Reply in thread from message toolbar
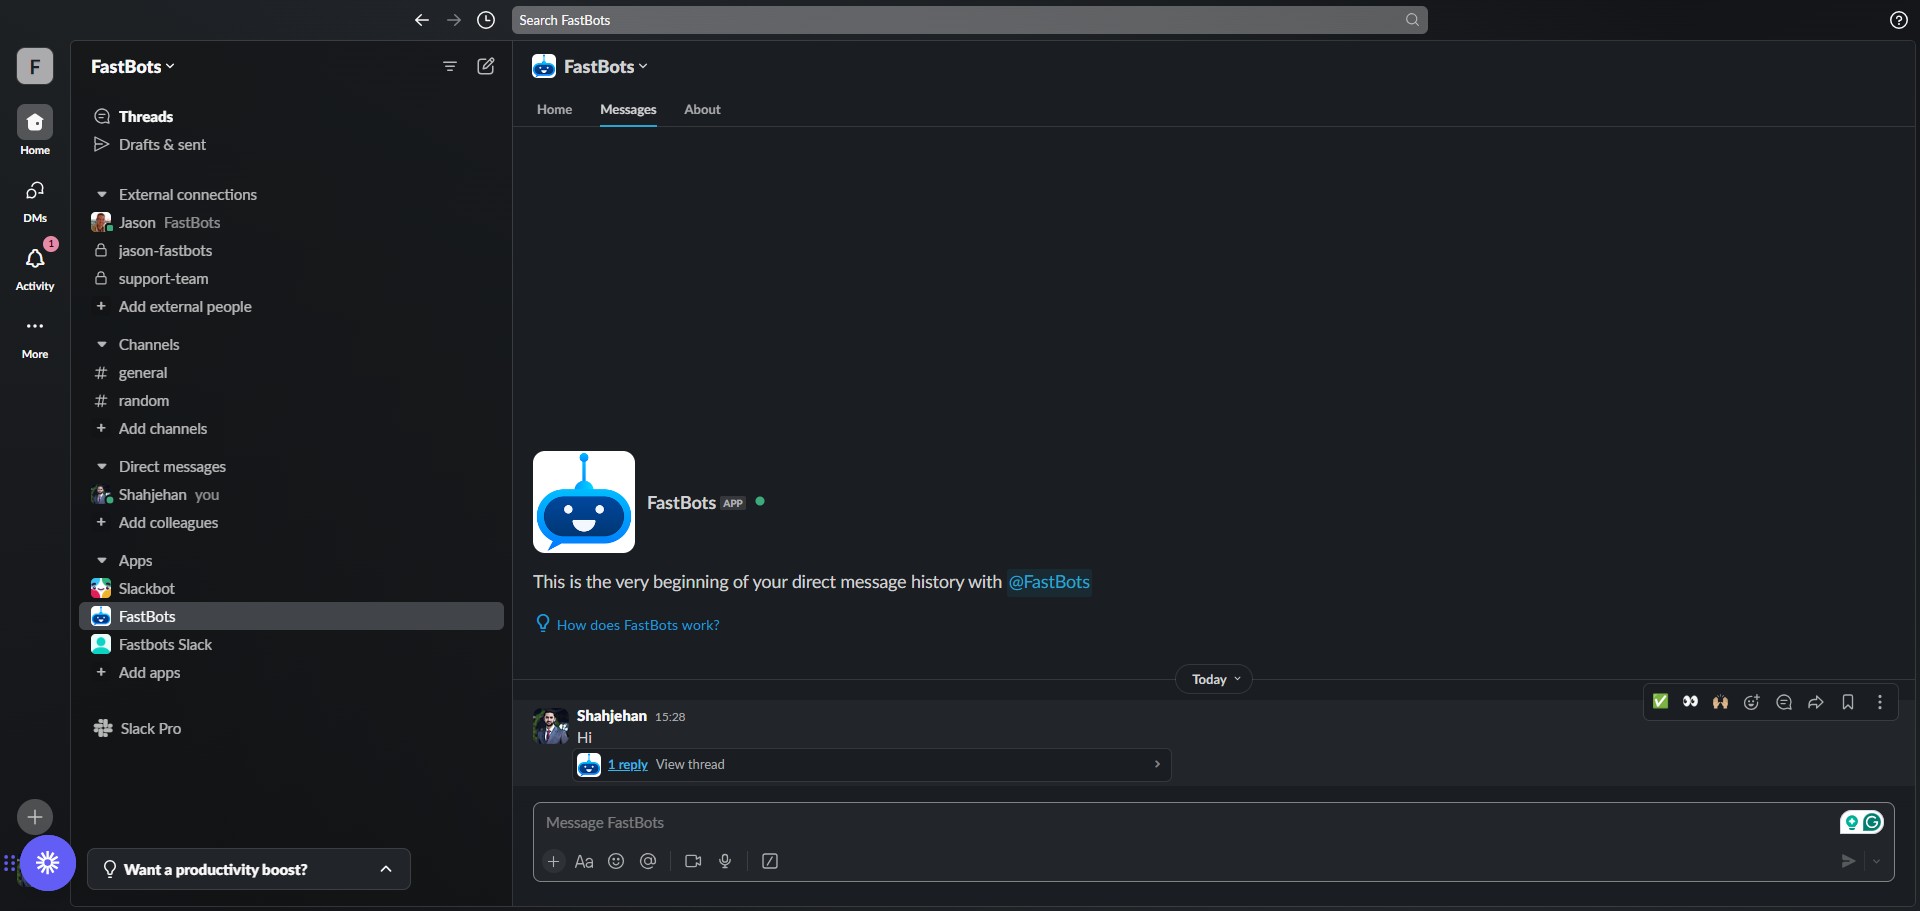The width and height of the screenshot is (1920, 911). coord(1784,702)
